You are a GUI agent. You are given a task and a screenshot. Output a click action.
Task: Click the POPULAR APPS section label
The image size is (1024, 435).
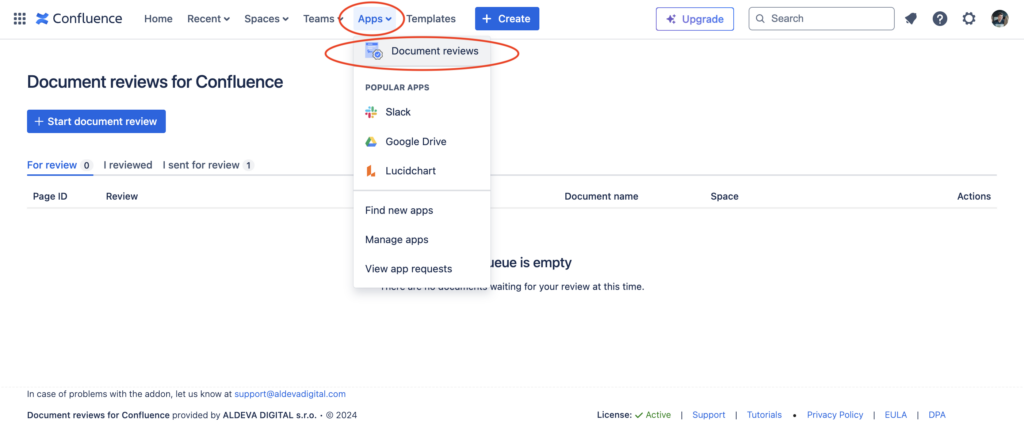[397, 88]
